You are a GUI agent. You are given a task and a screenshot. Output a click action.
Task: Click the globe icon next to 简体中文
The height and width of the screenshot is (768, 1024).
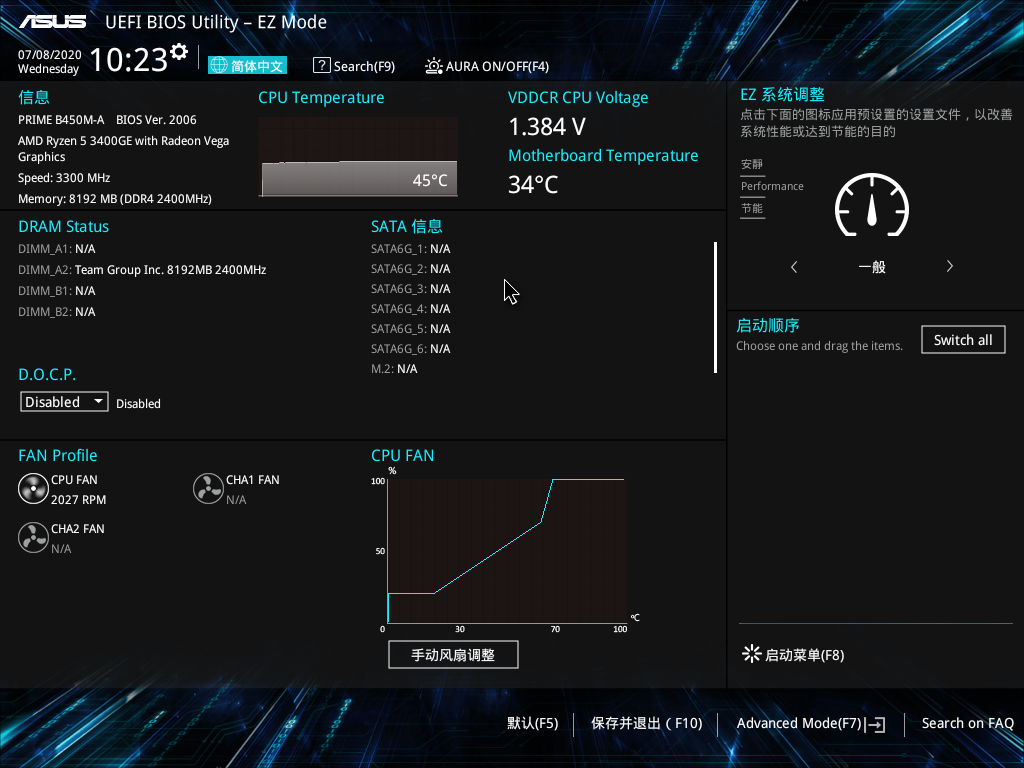tap(218, 65)
